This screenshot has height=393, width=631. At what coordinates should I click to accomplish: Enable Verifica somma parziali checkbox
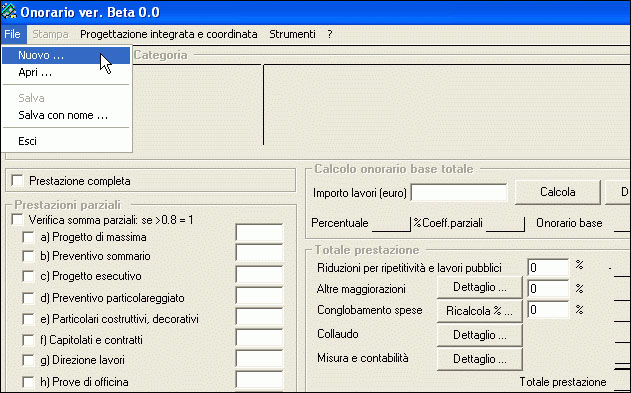point(17,220)
